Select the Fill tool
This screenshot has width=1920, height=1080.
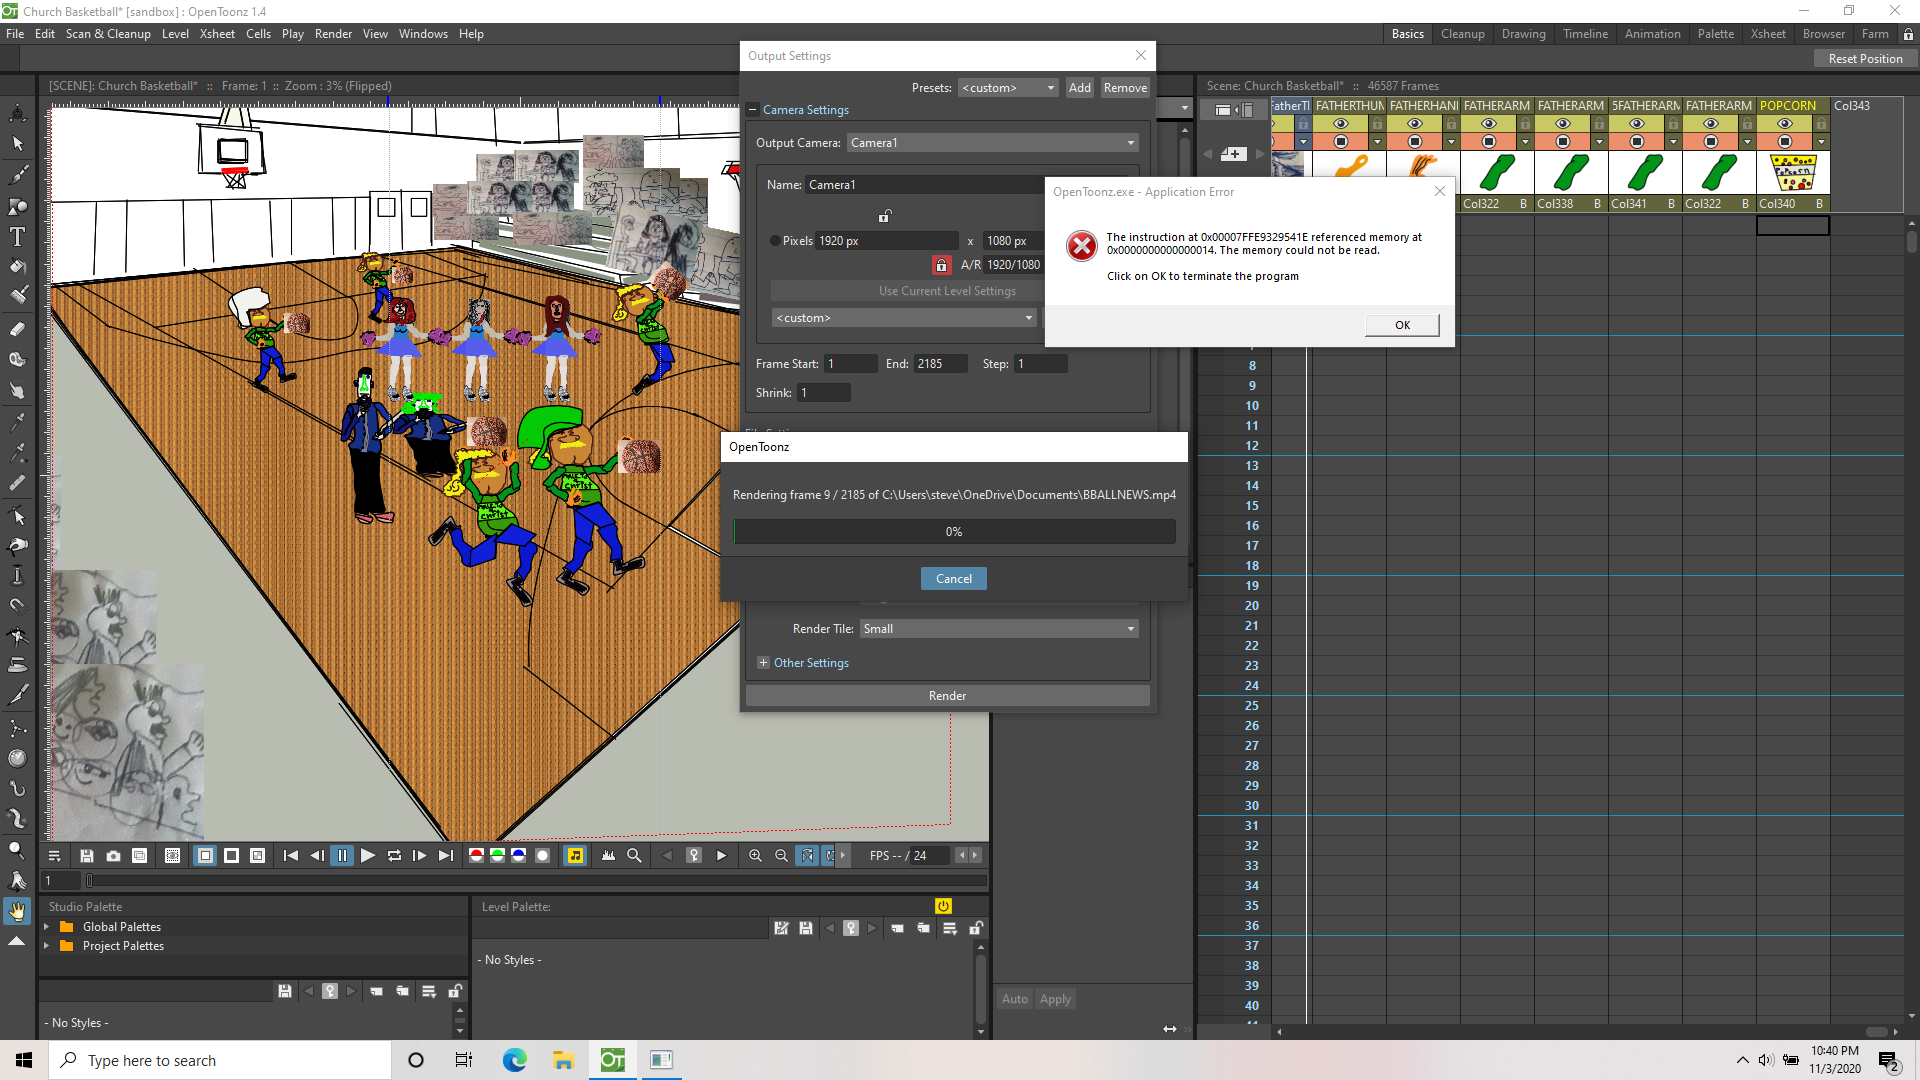pos(17,267)
